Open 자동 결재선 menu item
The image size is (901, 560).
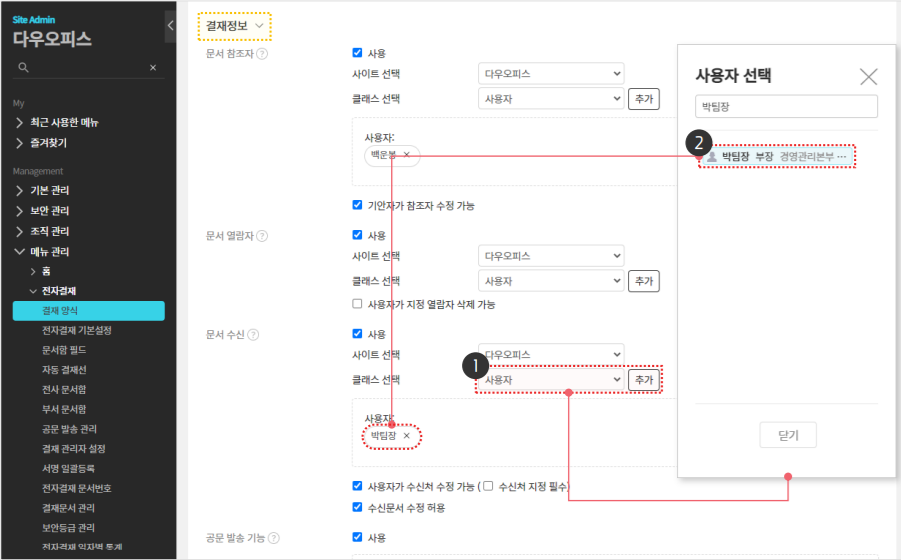tap(63, 369)
